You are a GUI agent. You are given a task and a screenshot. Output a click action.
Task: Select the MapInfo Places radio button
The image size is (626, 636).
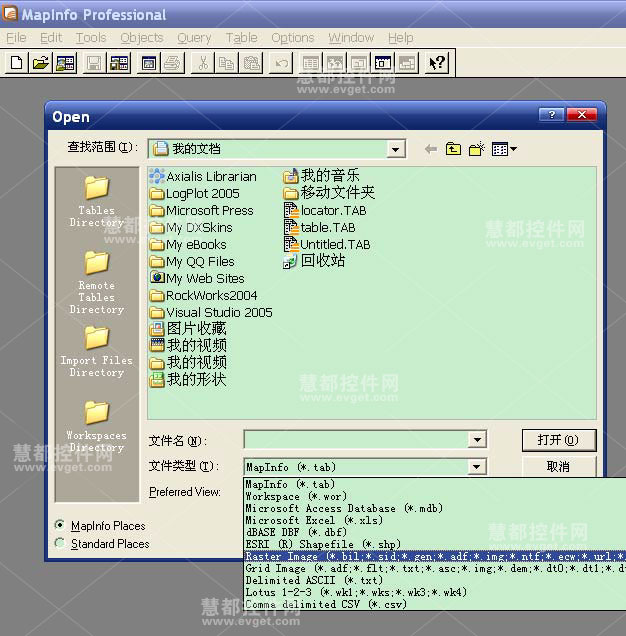[x=60, y=525]
